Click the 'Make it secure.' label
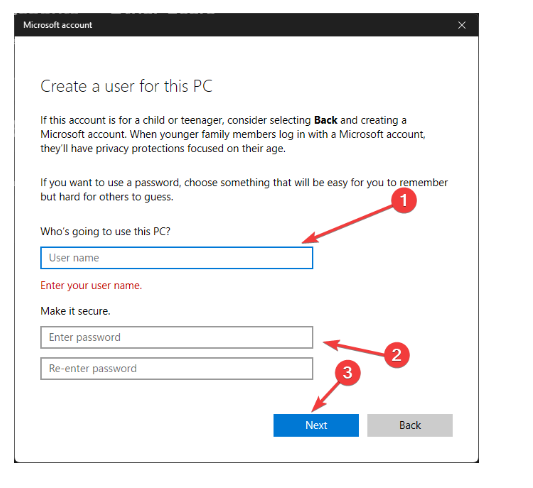Viewport: 533px width, 488px height. [75, 311]
